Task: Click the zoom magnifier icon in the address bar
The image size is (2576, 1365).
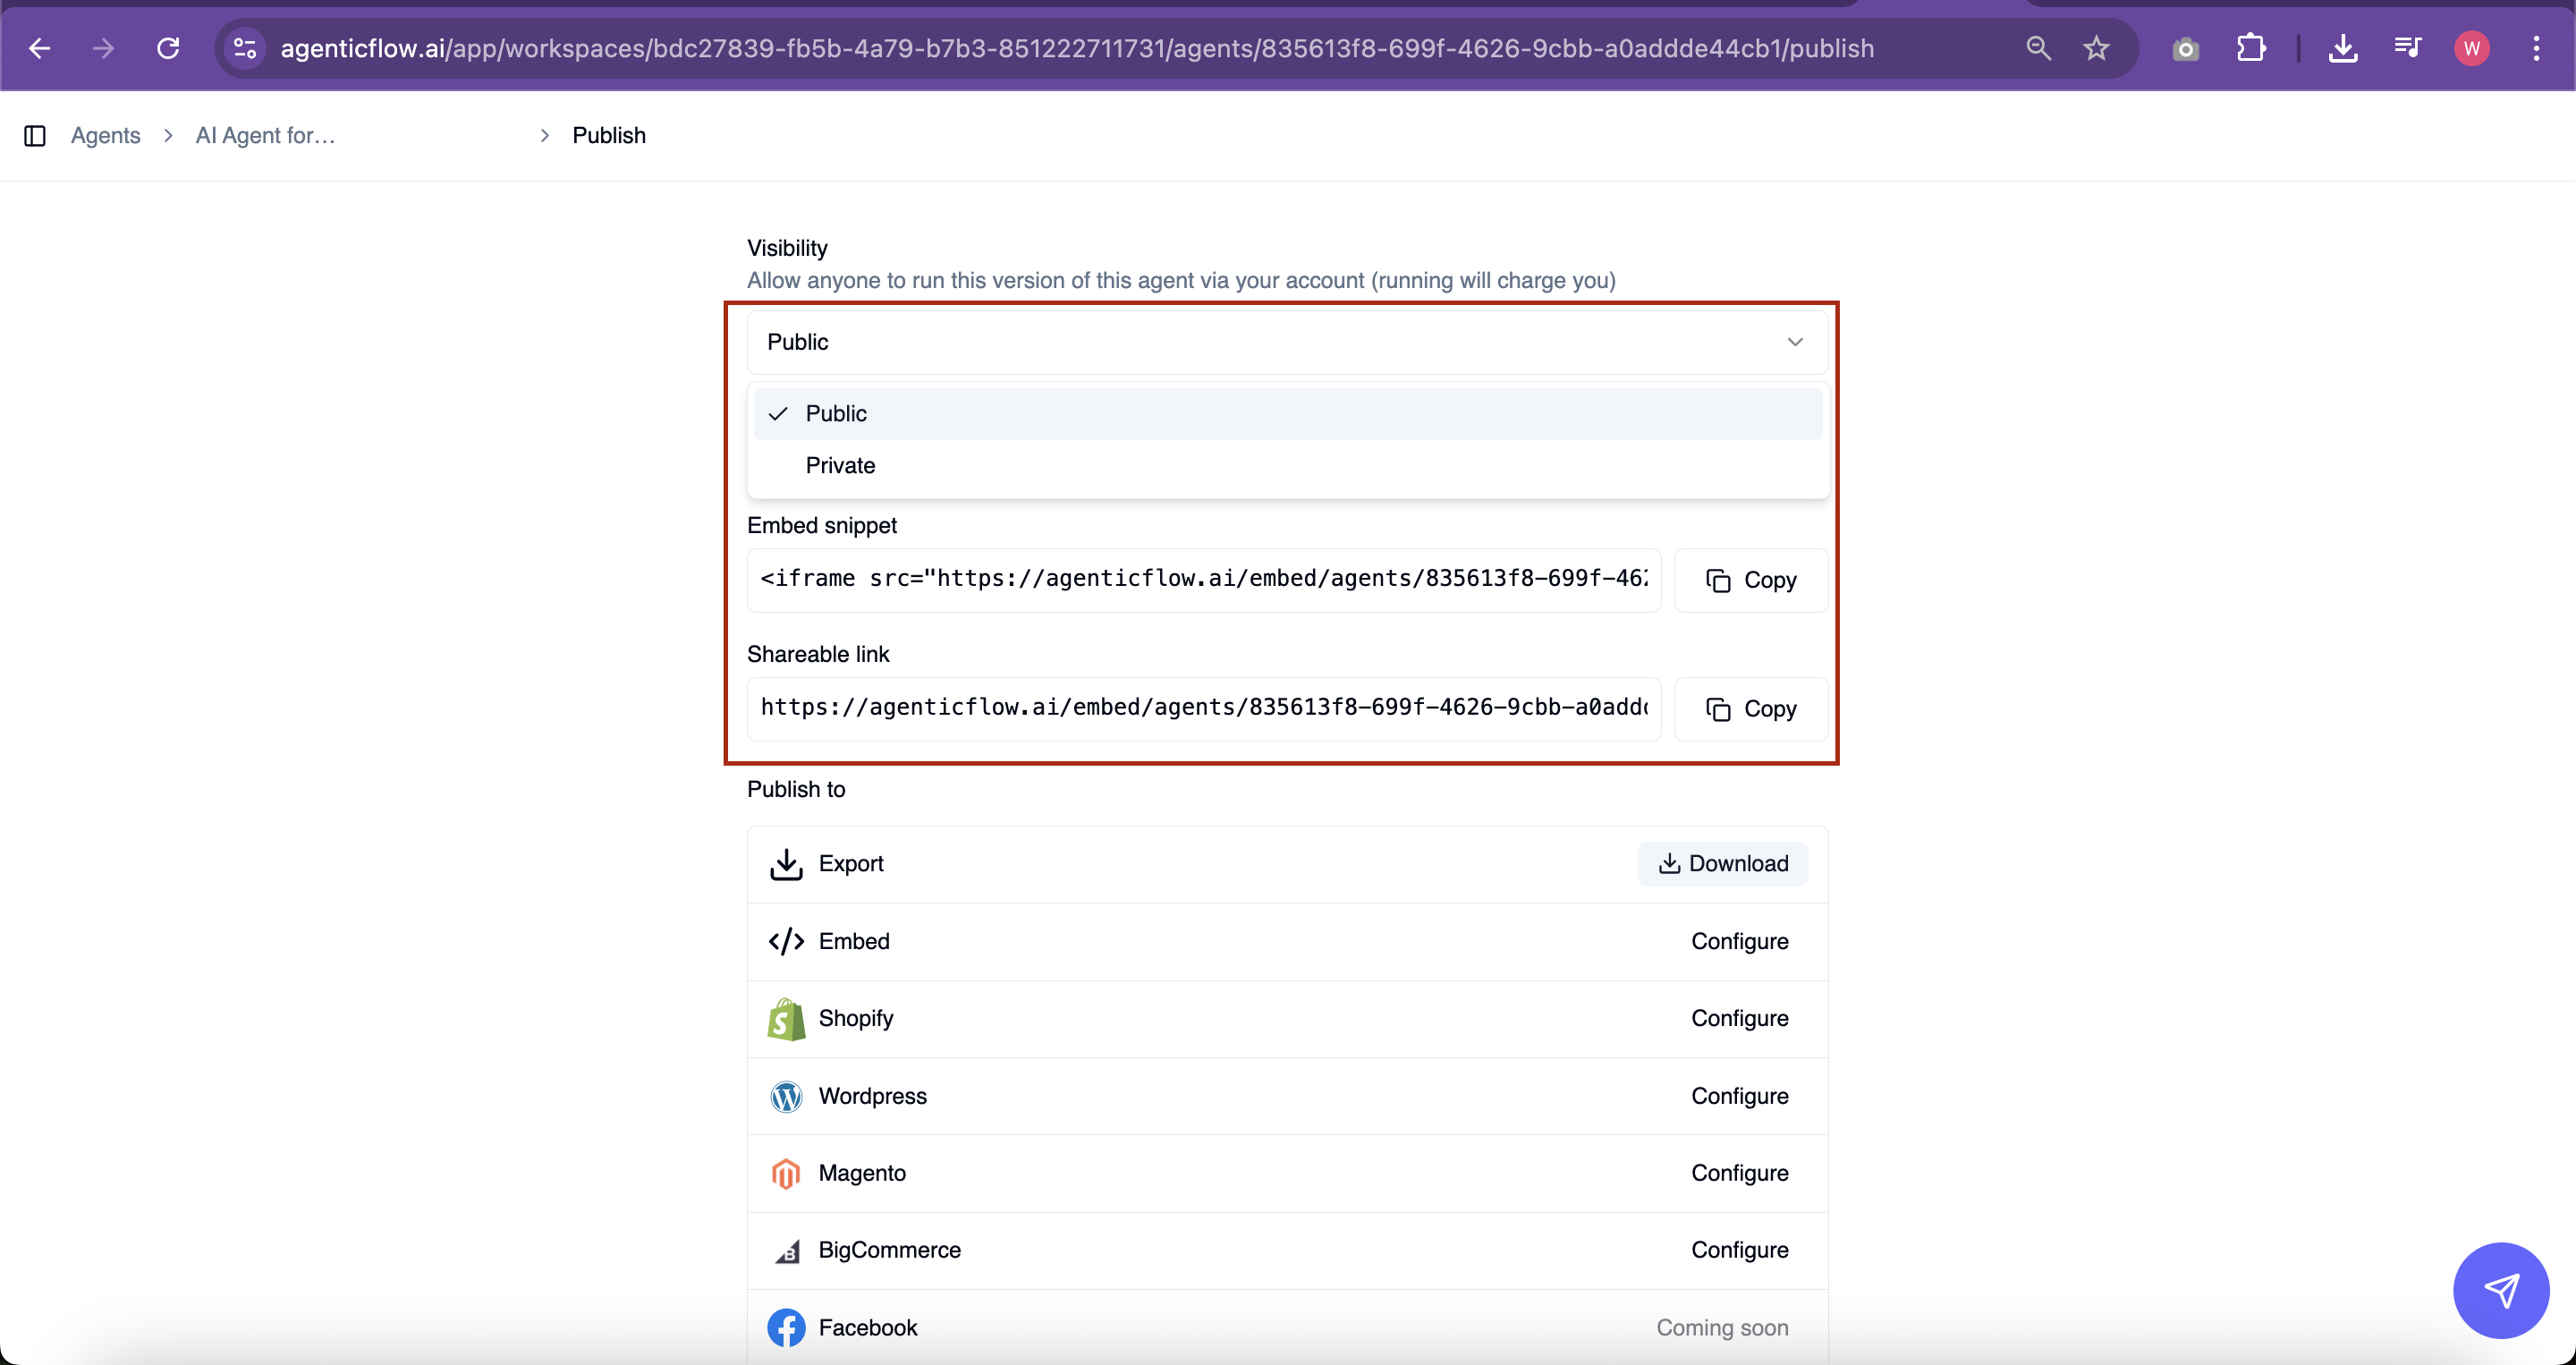Action: click(x=2038, y=48)
